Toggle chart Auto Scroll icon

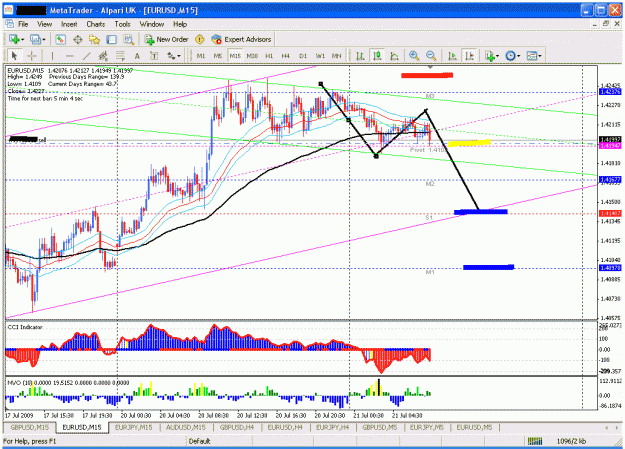point(452,56)
